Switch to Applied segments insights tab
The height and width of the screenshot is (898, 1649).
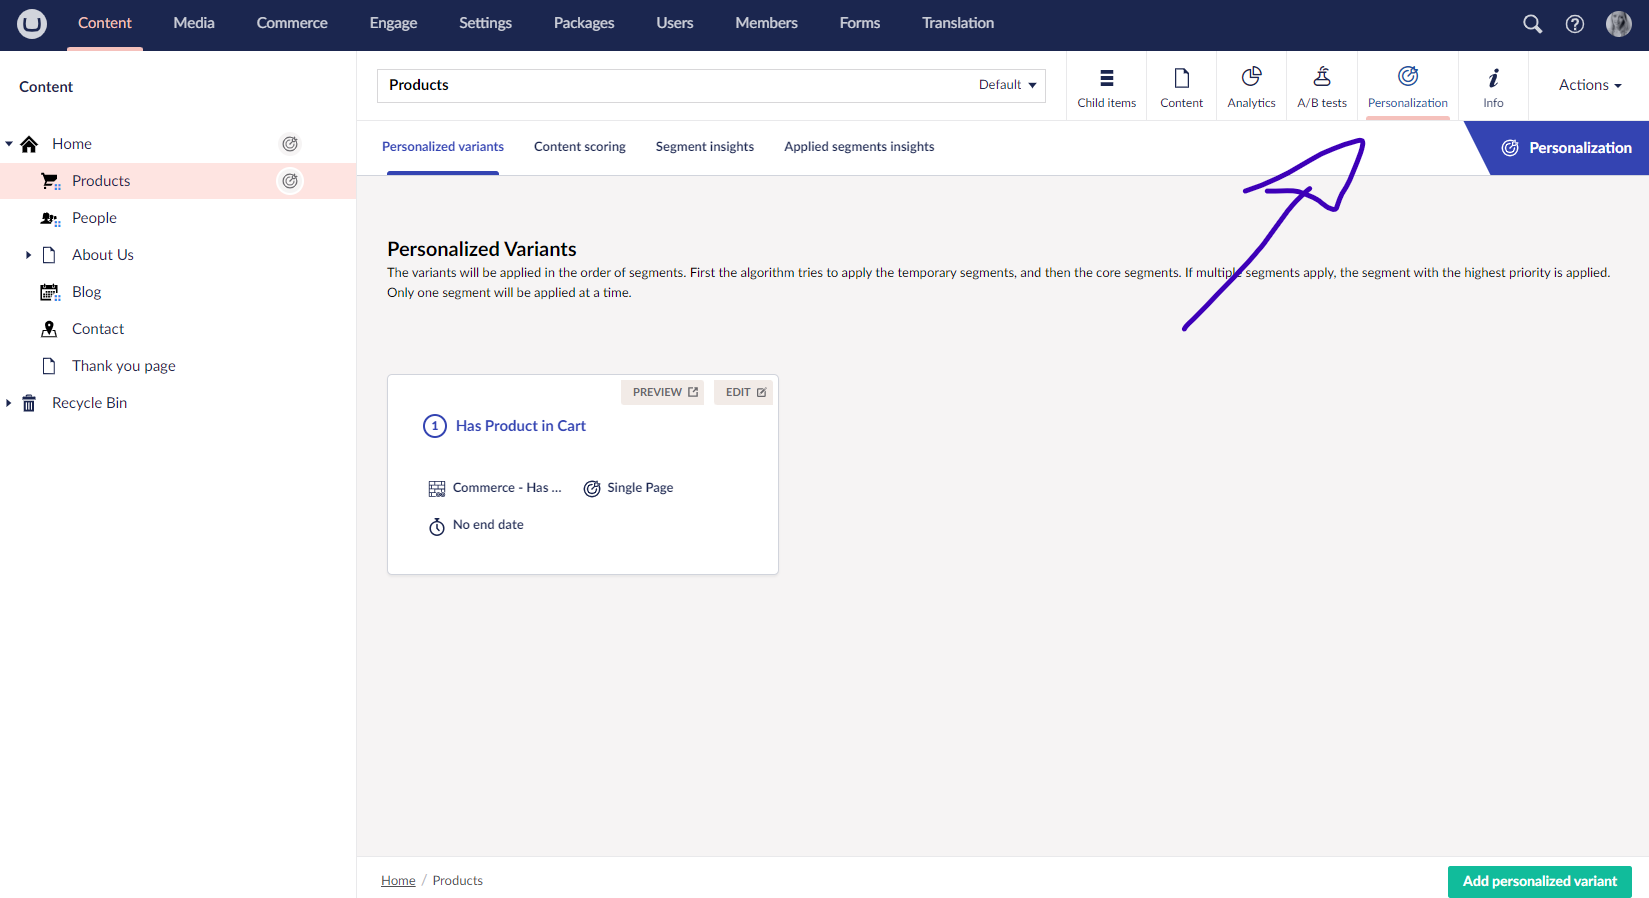[859, 147]
